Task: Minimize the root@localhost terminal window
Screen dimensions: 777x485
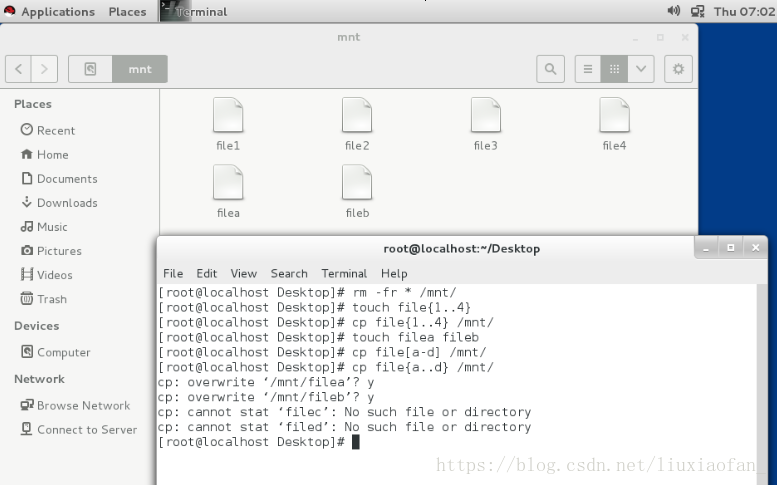Action: (706, 248)
